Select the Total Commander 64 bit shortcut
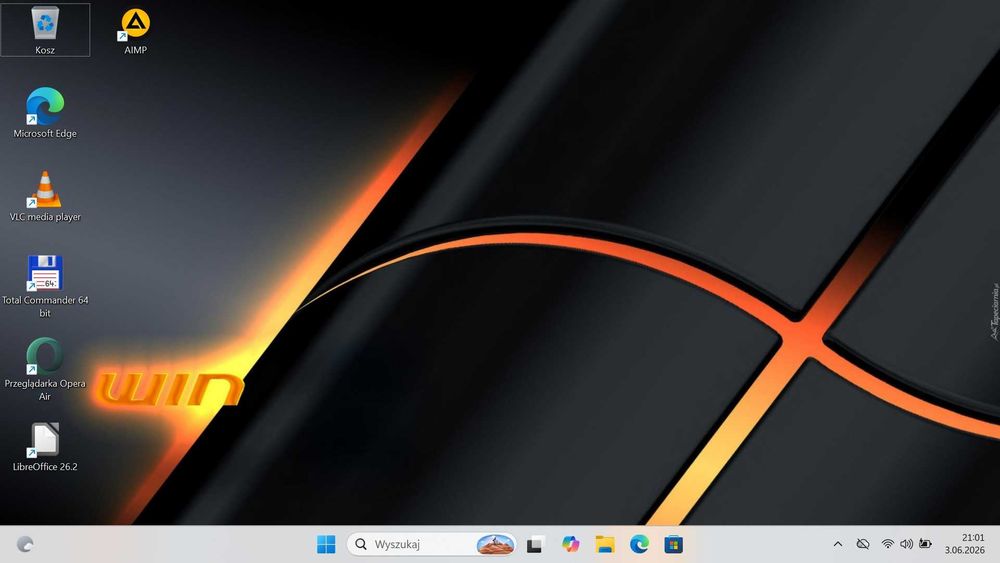Image resolution: width=1000 pixels, height=563 pixels. 45,286
